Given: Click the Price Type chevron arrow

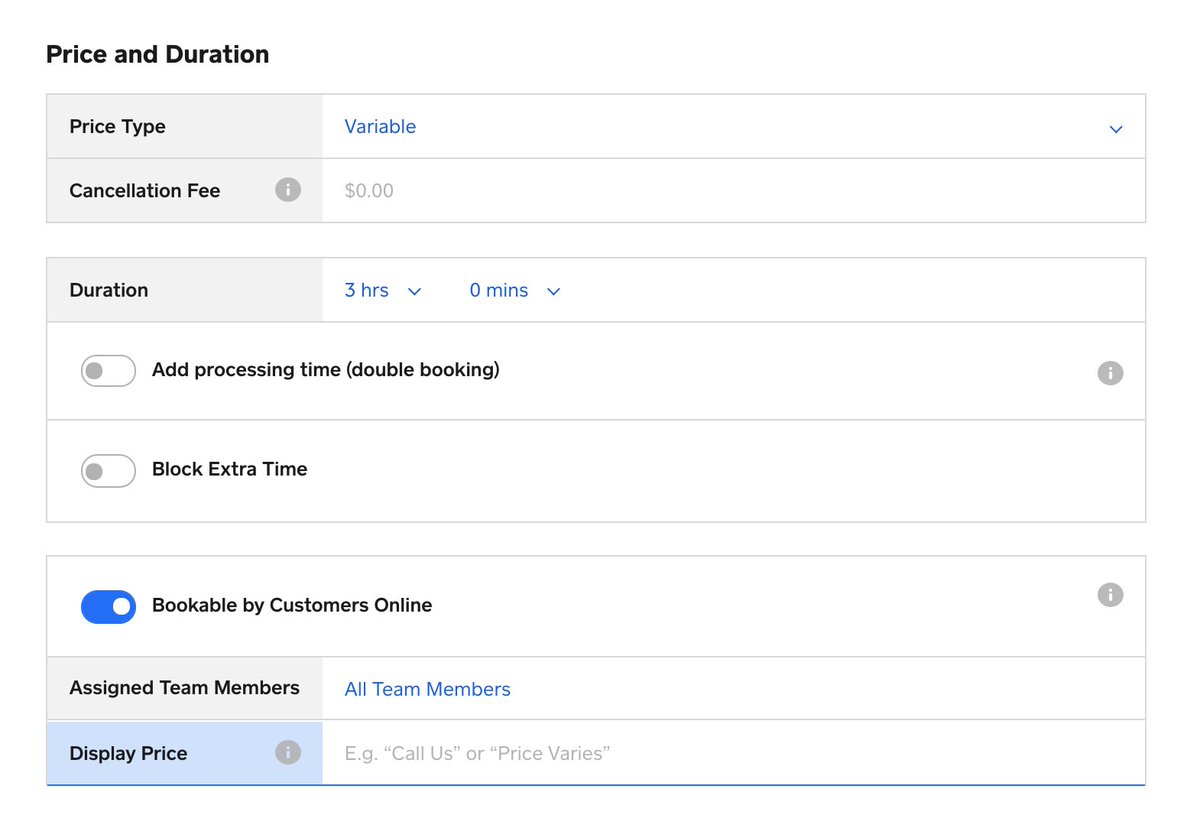Looking at the screenshot, I should click(1116, 129).
